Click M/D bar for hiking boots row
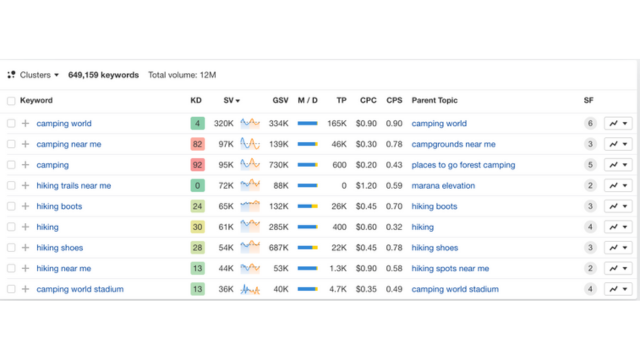The image size is (640, 360). (x=307, y=206)
